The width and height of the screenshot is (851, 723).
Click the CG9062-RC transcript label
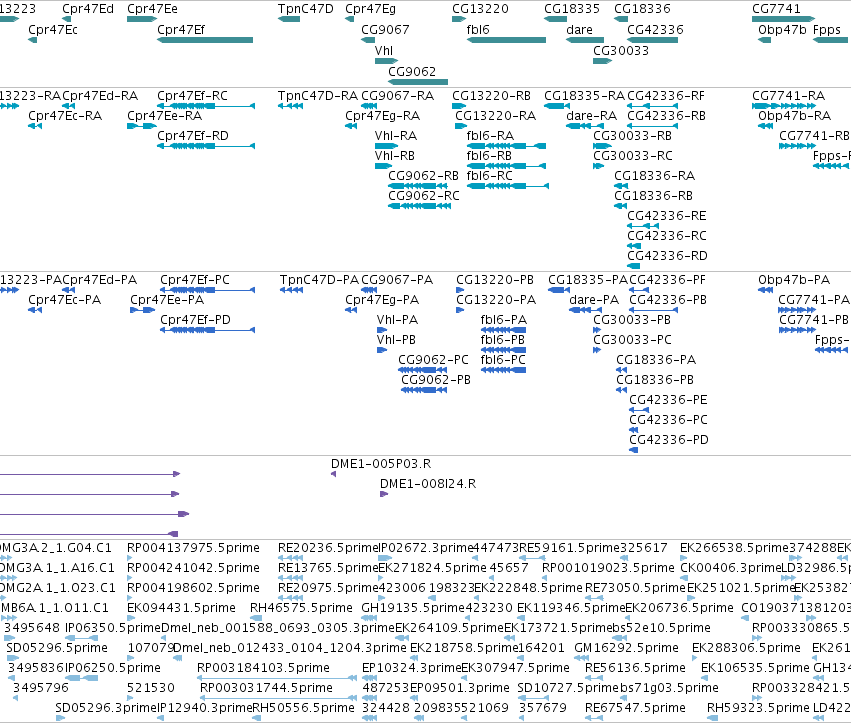[x=424, y=195]
